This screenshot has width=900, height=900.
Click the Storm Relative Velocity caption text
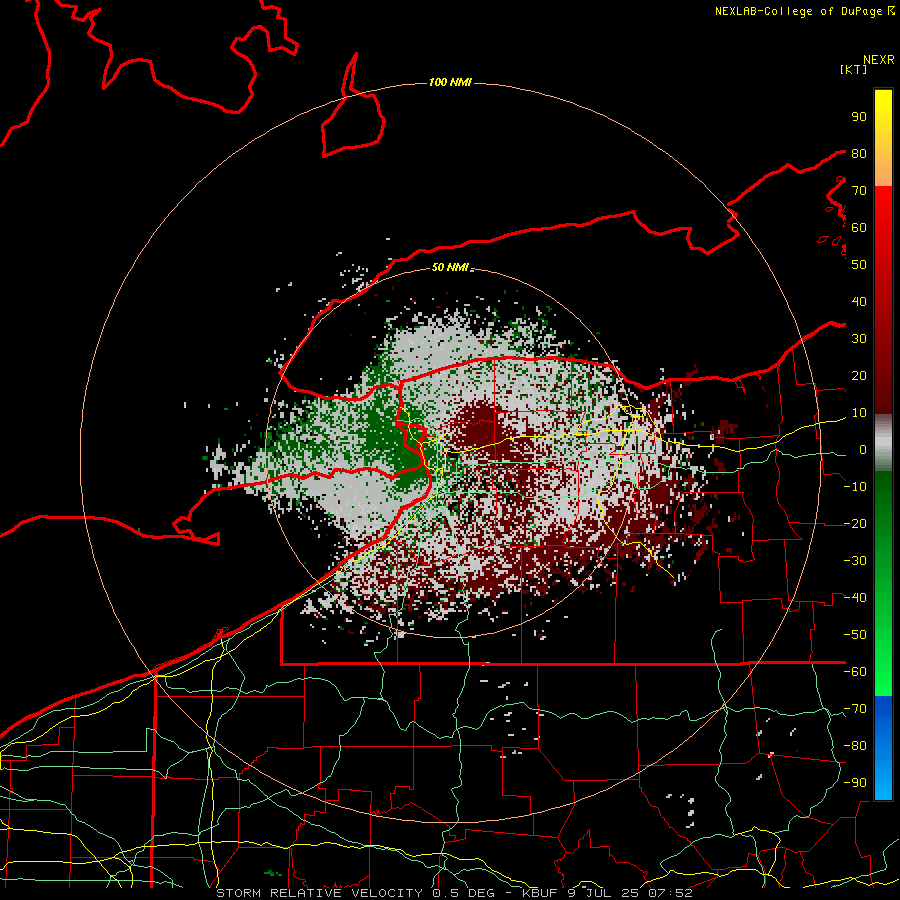(x=454, y=893)
